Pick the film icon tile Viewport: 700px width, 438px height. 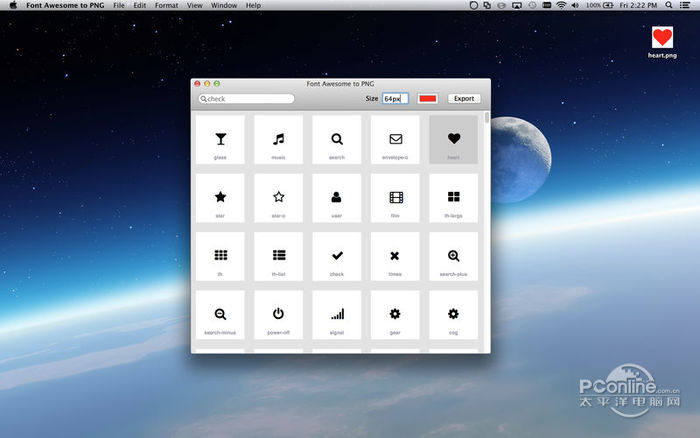click(395, 198)
